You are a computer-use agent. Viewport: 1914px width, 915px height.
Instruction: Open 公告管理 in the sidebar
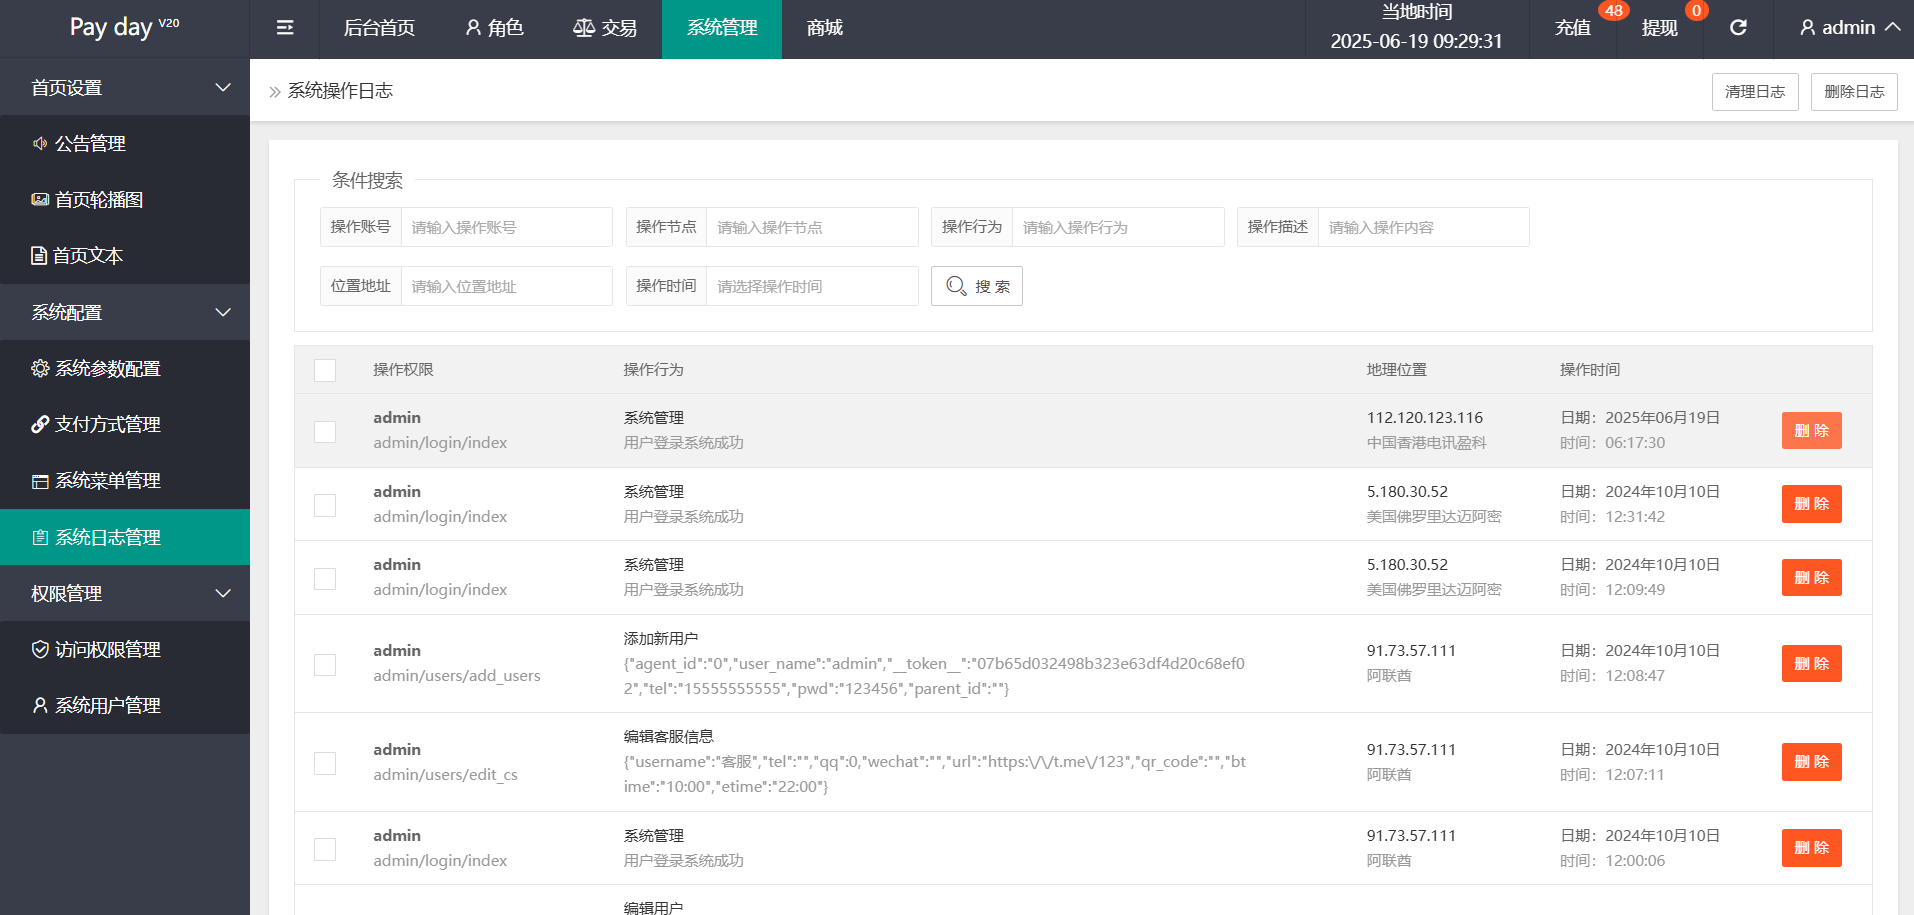coord(125,144)
